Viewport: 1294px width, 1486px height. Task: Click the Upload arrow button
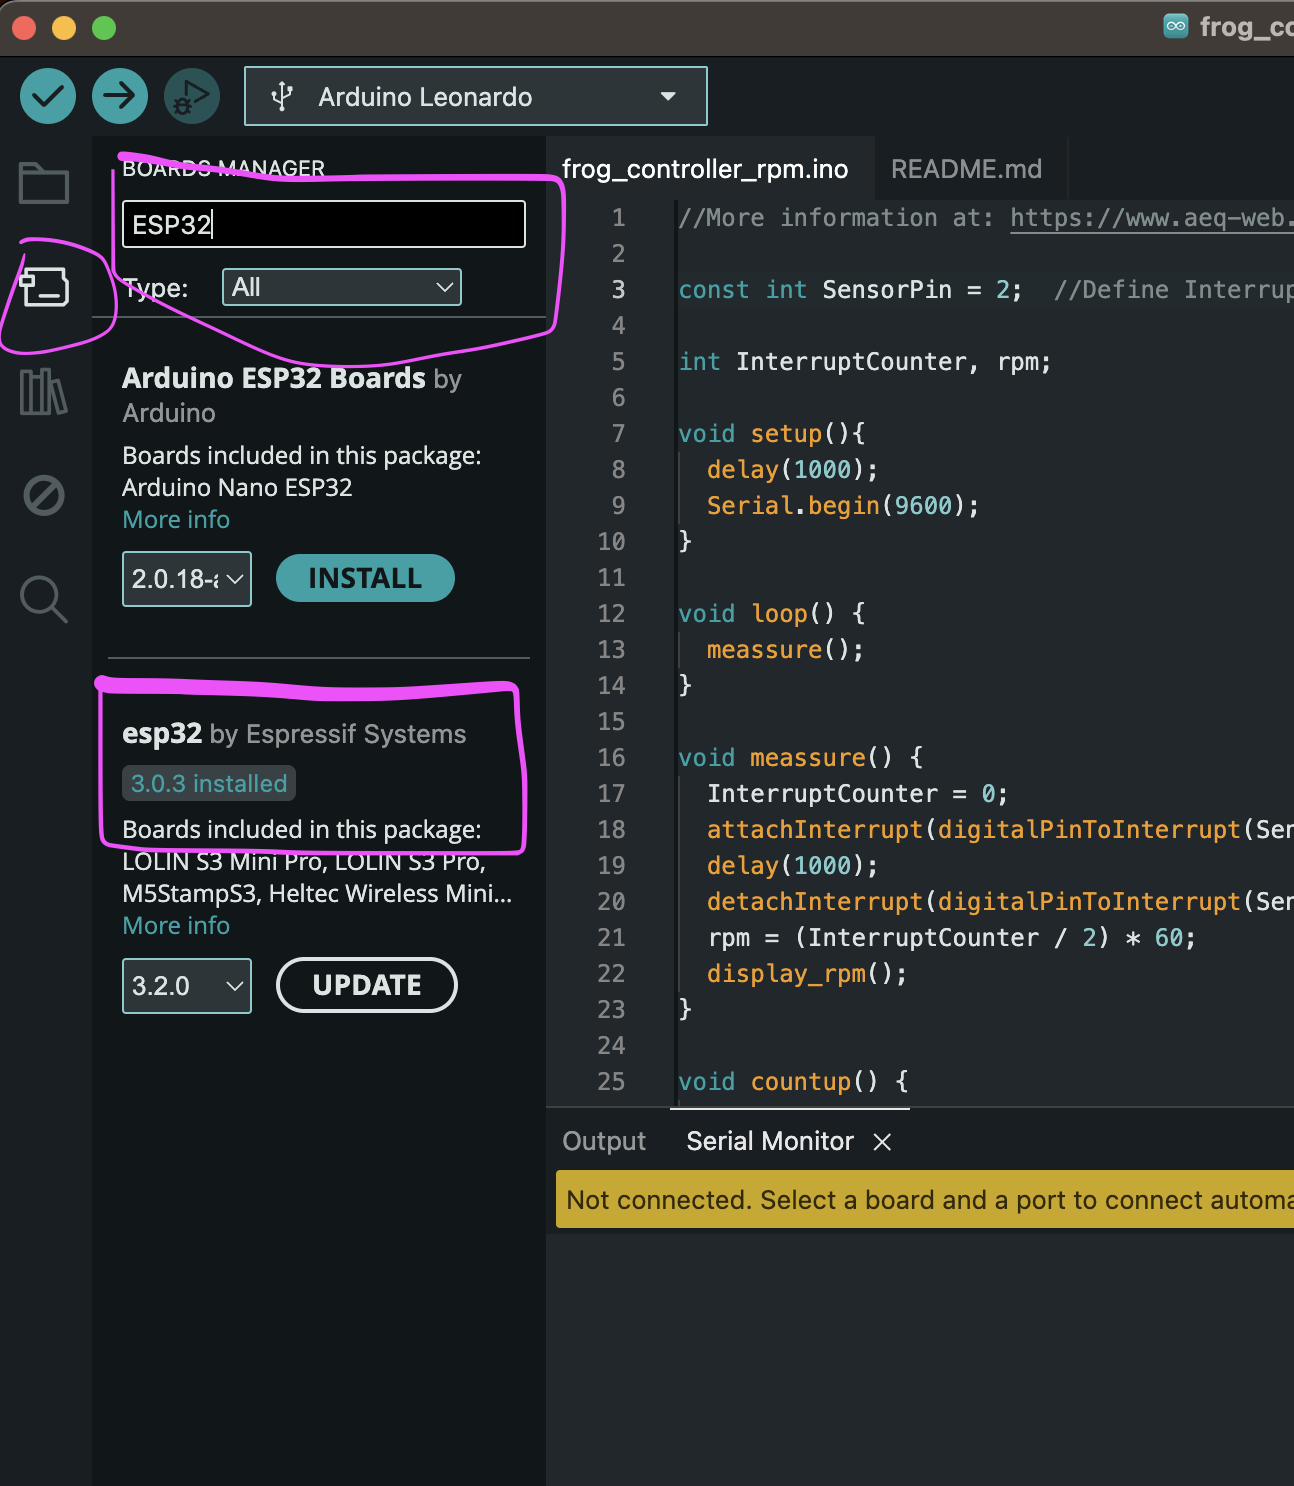click(x=120, y=96)
